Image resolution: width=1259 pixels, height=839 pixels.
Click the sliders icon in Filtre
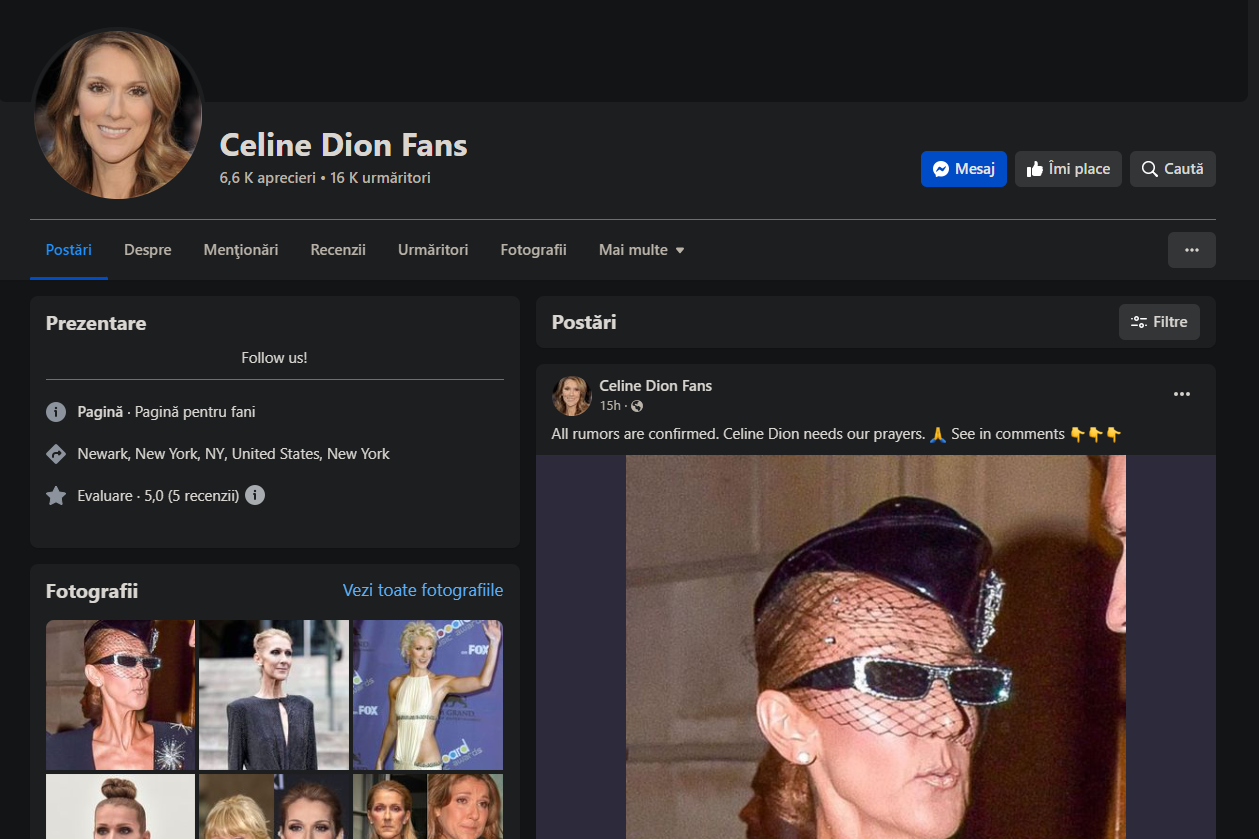coord(1138,322)
